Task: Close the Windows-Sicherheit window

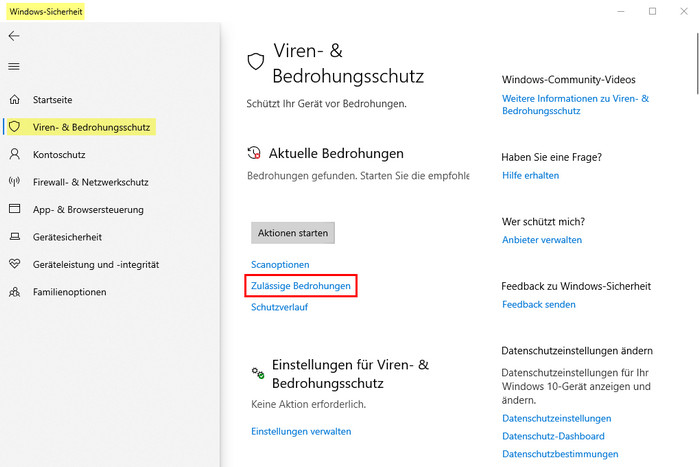Action: 683,11
